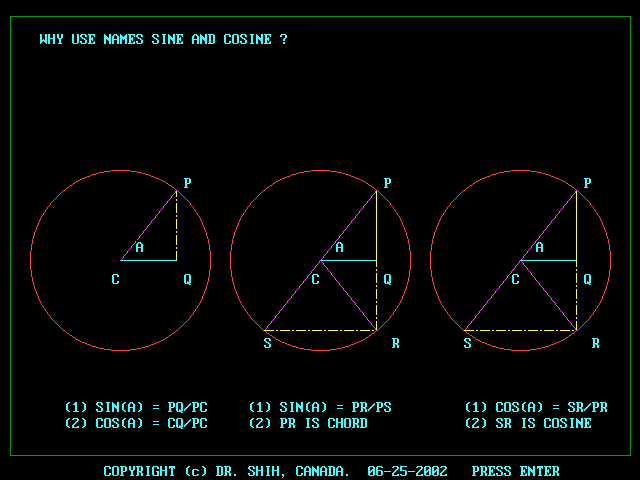Click label S below the right circle
Viewport: 640px width, 480px height.
pos(467,343)
